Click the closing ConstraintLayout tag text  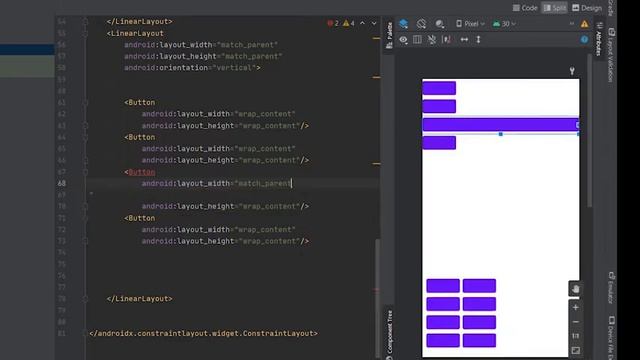[204, 333]
